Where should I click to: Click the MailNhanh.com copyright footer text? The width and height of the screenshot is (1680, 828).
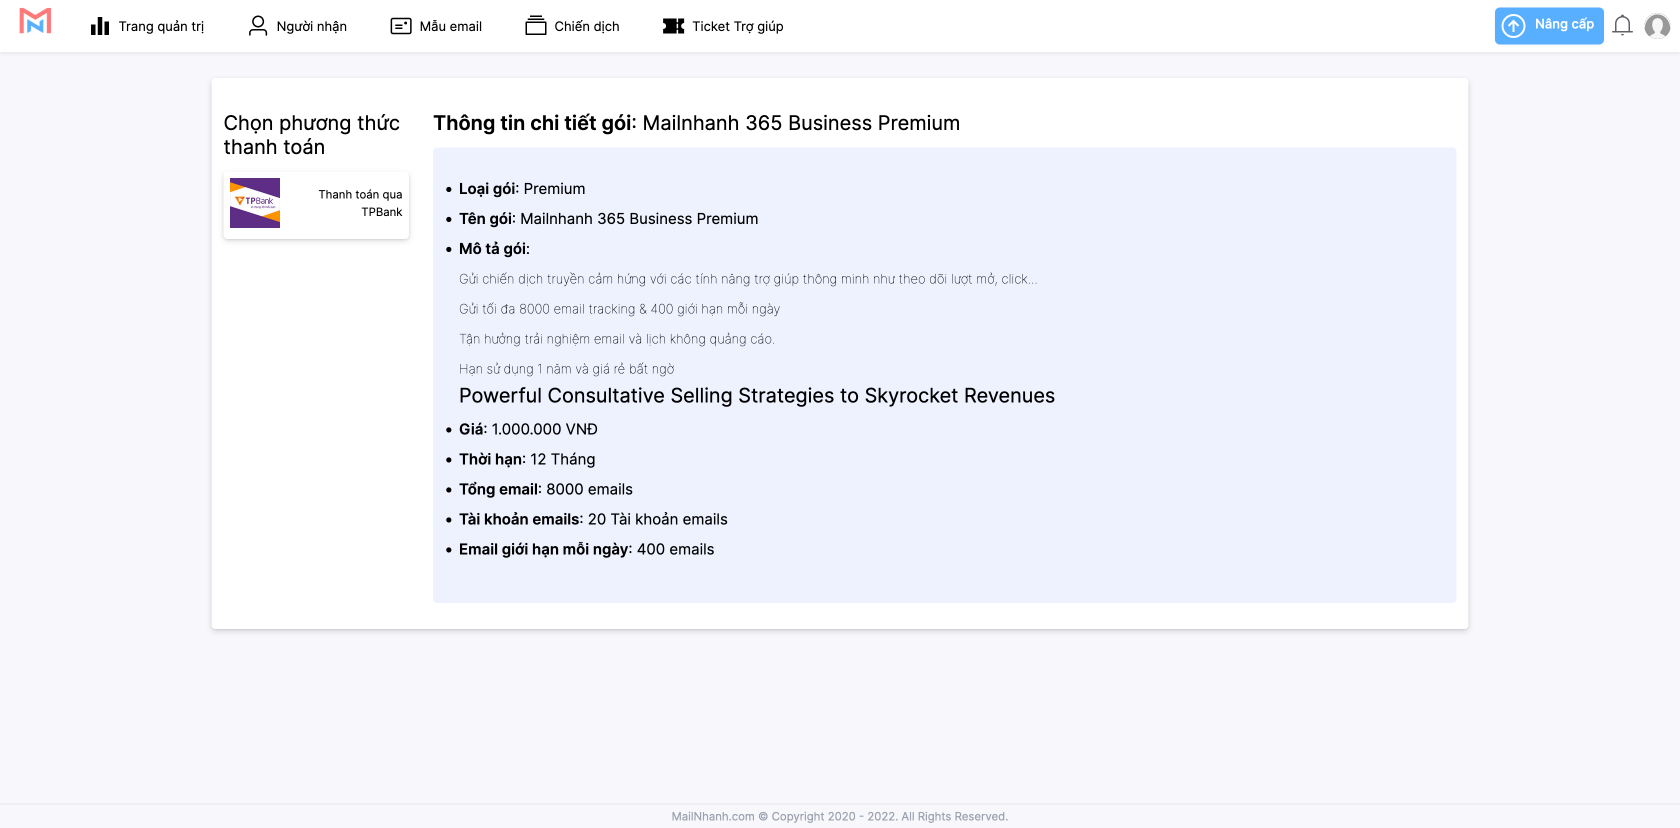839,816
